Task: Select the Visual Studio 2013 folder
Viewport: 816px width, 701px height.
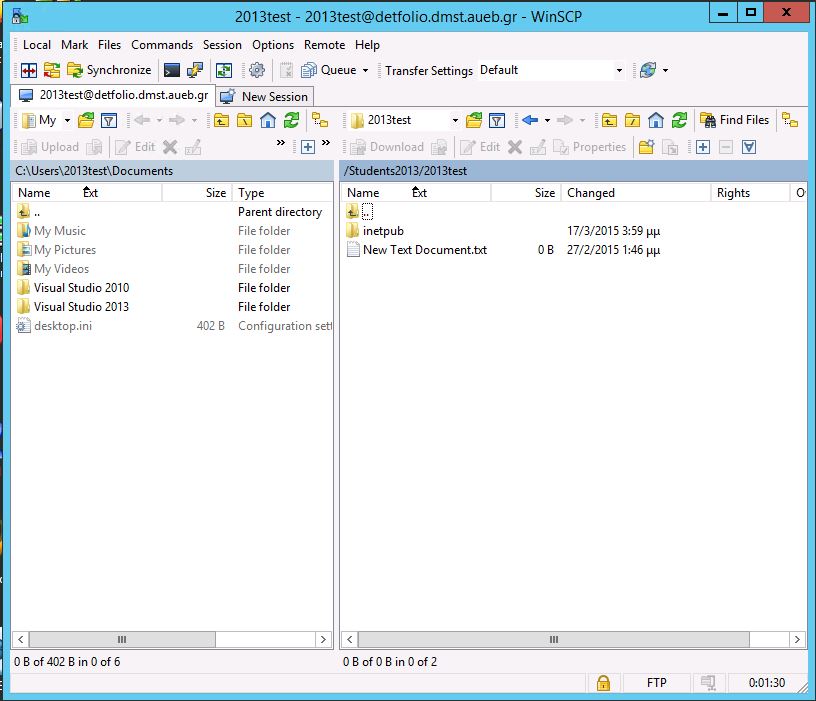Action: tap(81, 307)
